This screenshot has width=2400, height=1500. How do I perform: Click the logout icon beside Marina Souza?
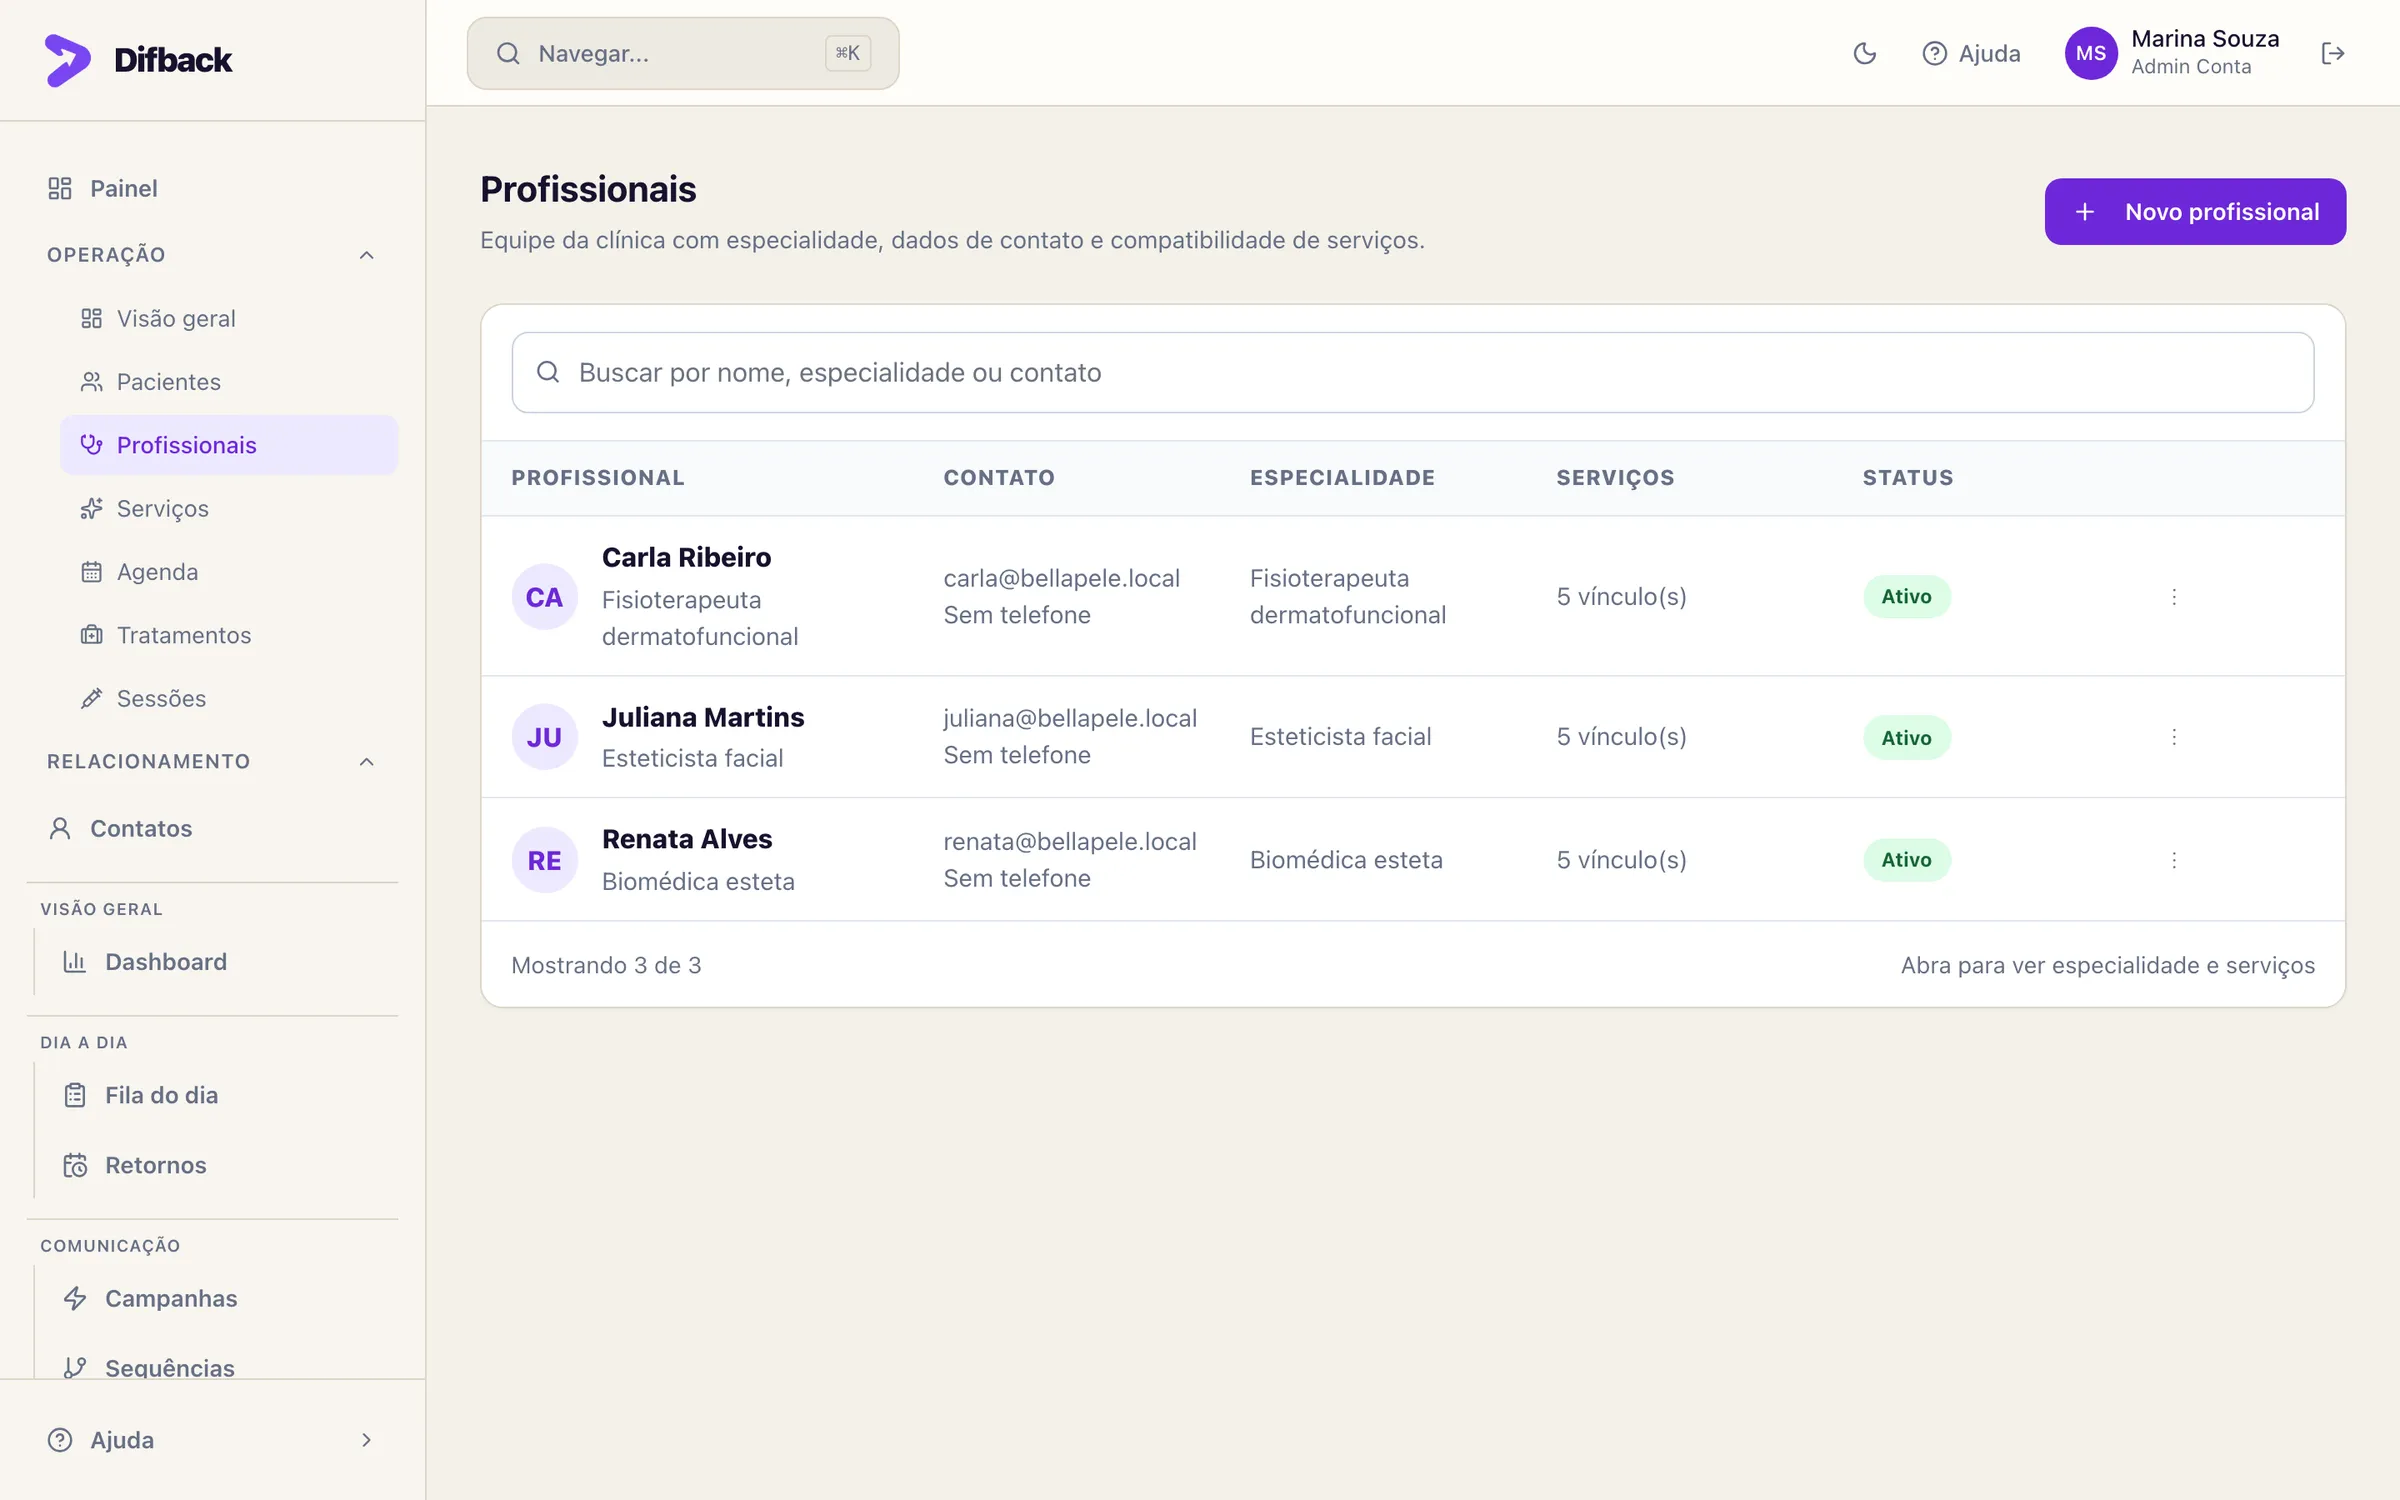(x=2332, y=54)
